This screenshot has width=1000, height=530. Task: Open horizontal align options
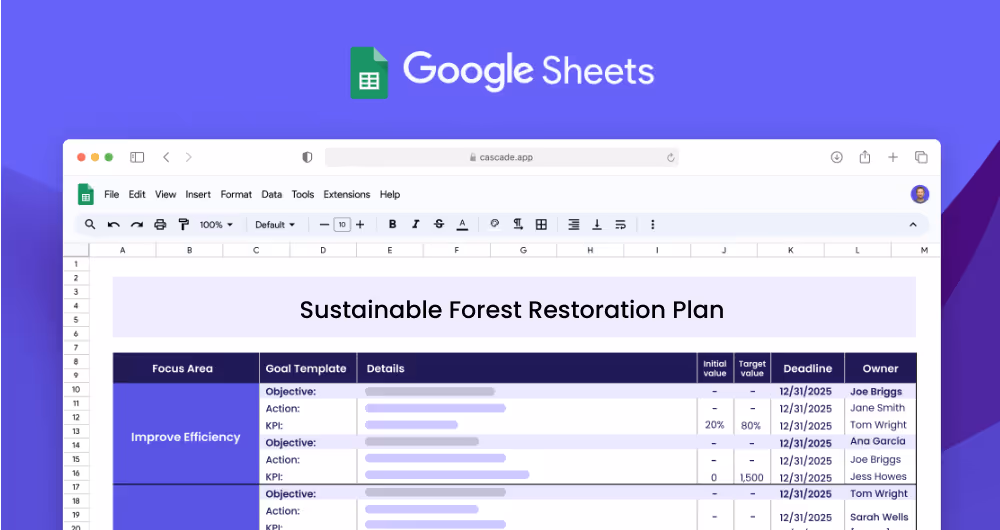click(x=574, y=225)
